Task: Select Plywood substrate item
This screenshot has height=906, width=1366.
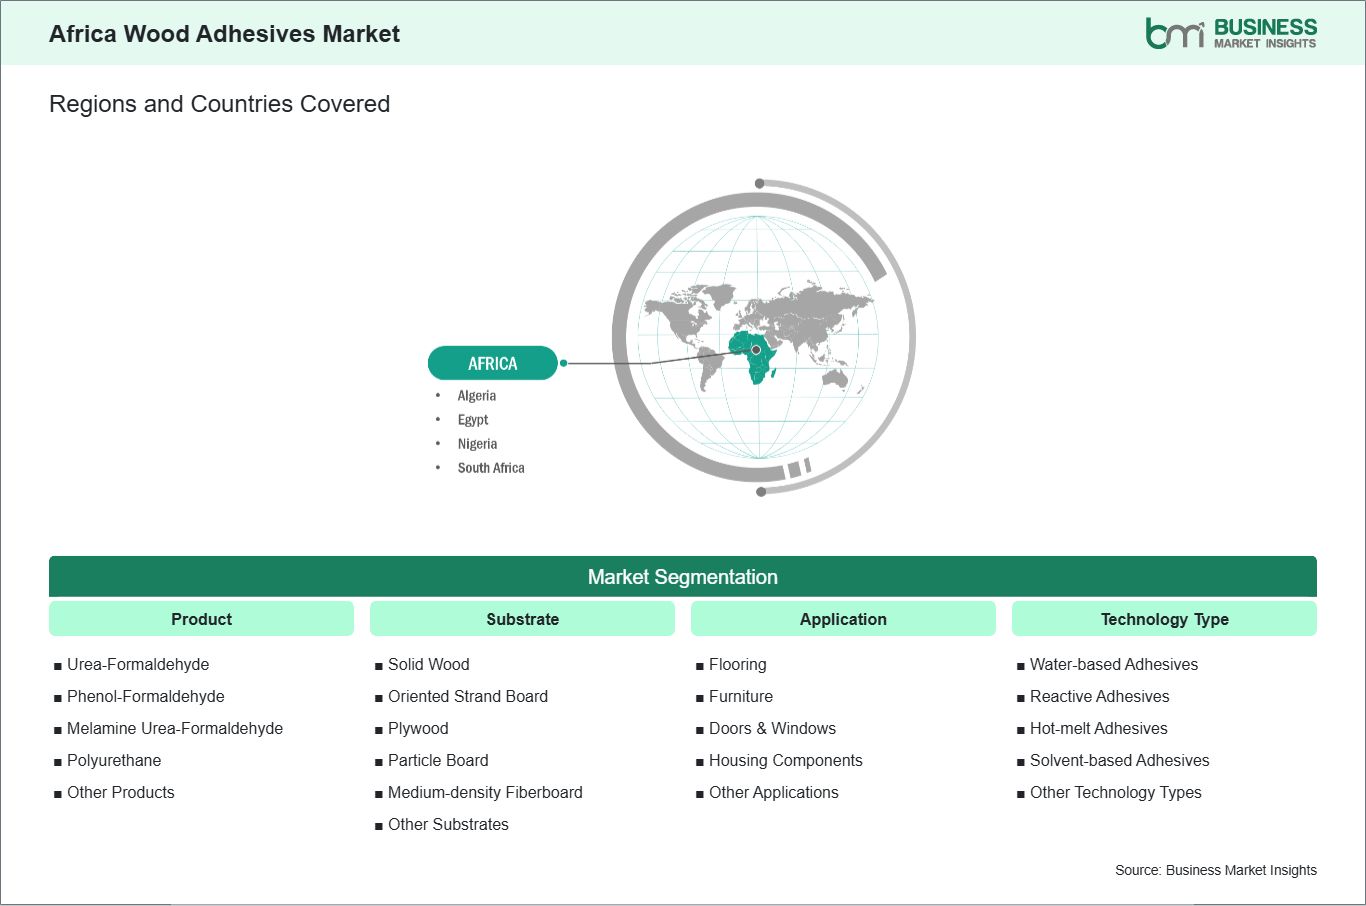Action: click(418, 728)
